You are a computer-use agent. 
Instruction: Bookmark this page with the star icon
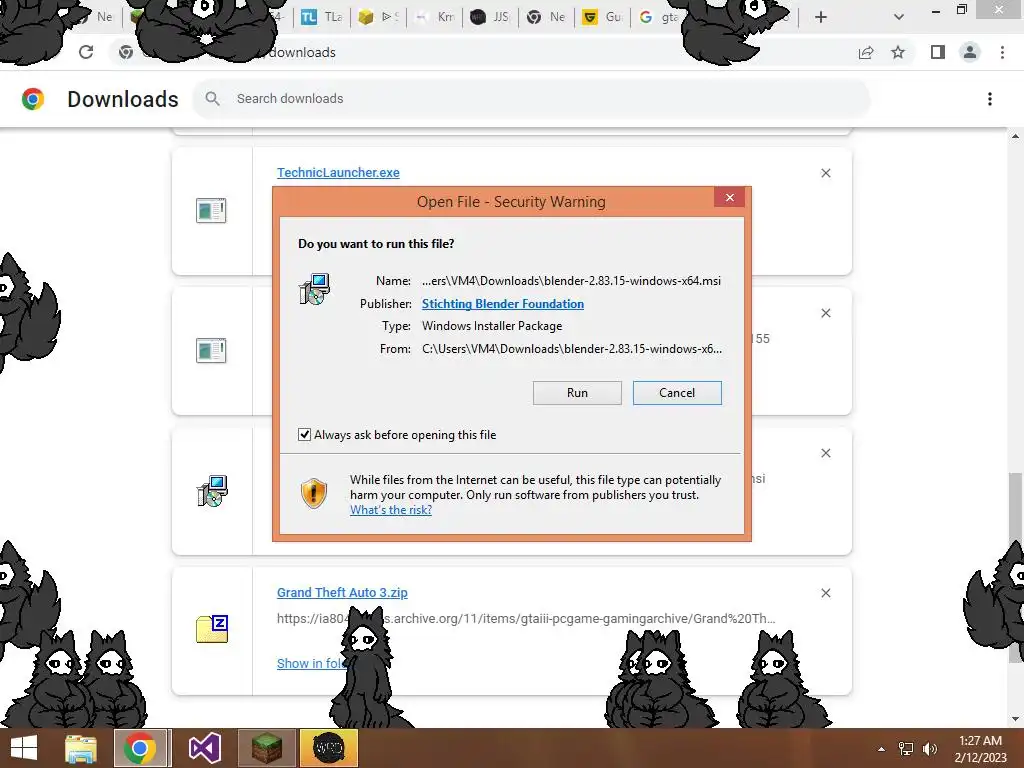[898, 52]
